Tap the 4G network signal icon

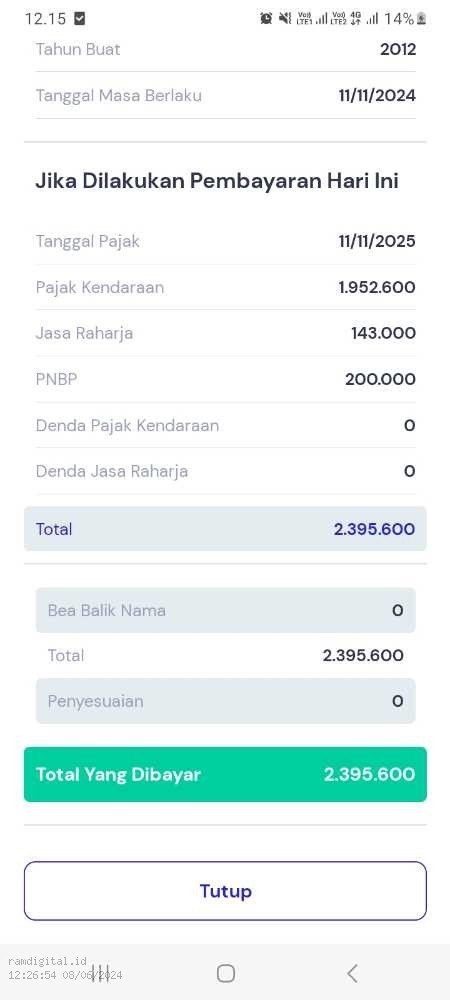pyautogui.click(x=356, y=18)
